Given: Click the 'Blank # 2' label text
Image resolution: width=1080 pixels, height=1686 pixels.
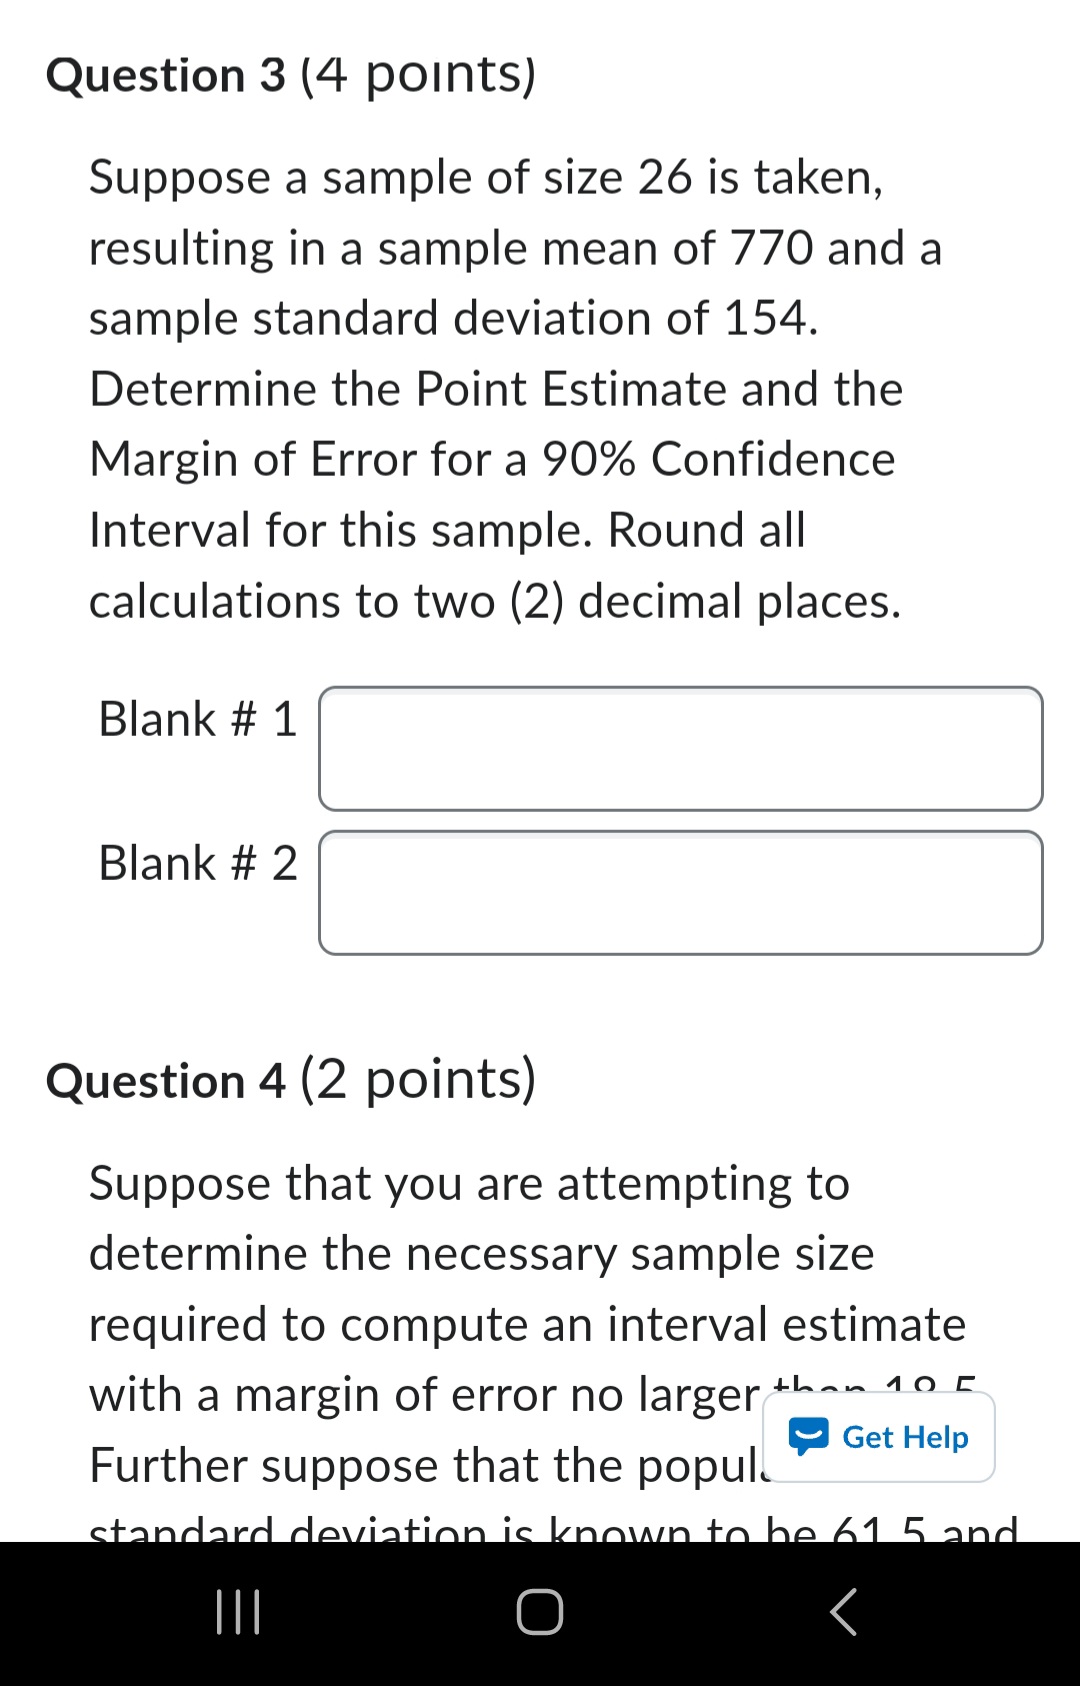Looking at the screenshot, I should (197, 863).
